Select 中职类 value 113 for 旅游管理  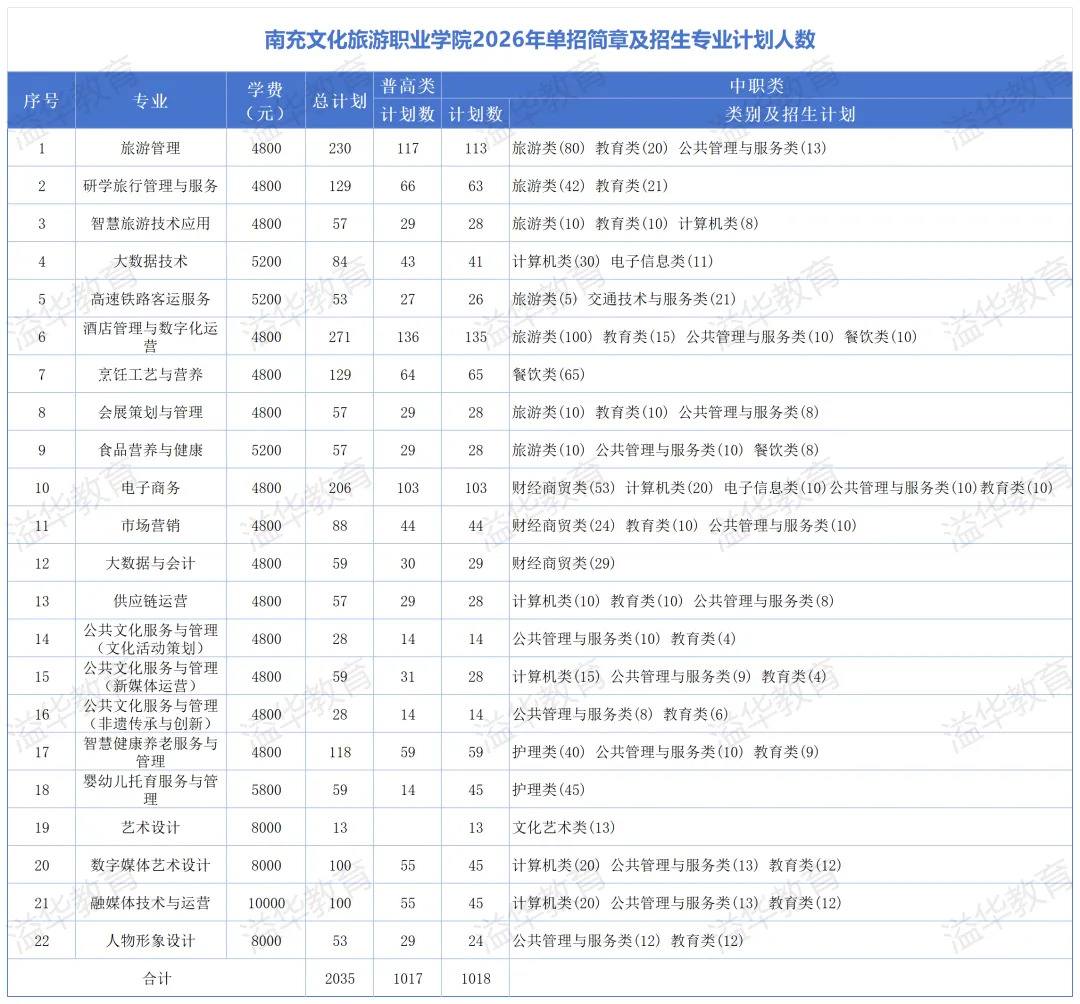[475, 148]
